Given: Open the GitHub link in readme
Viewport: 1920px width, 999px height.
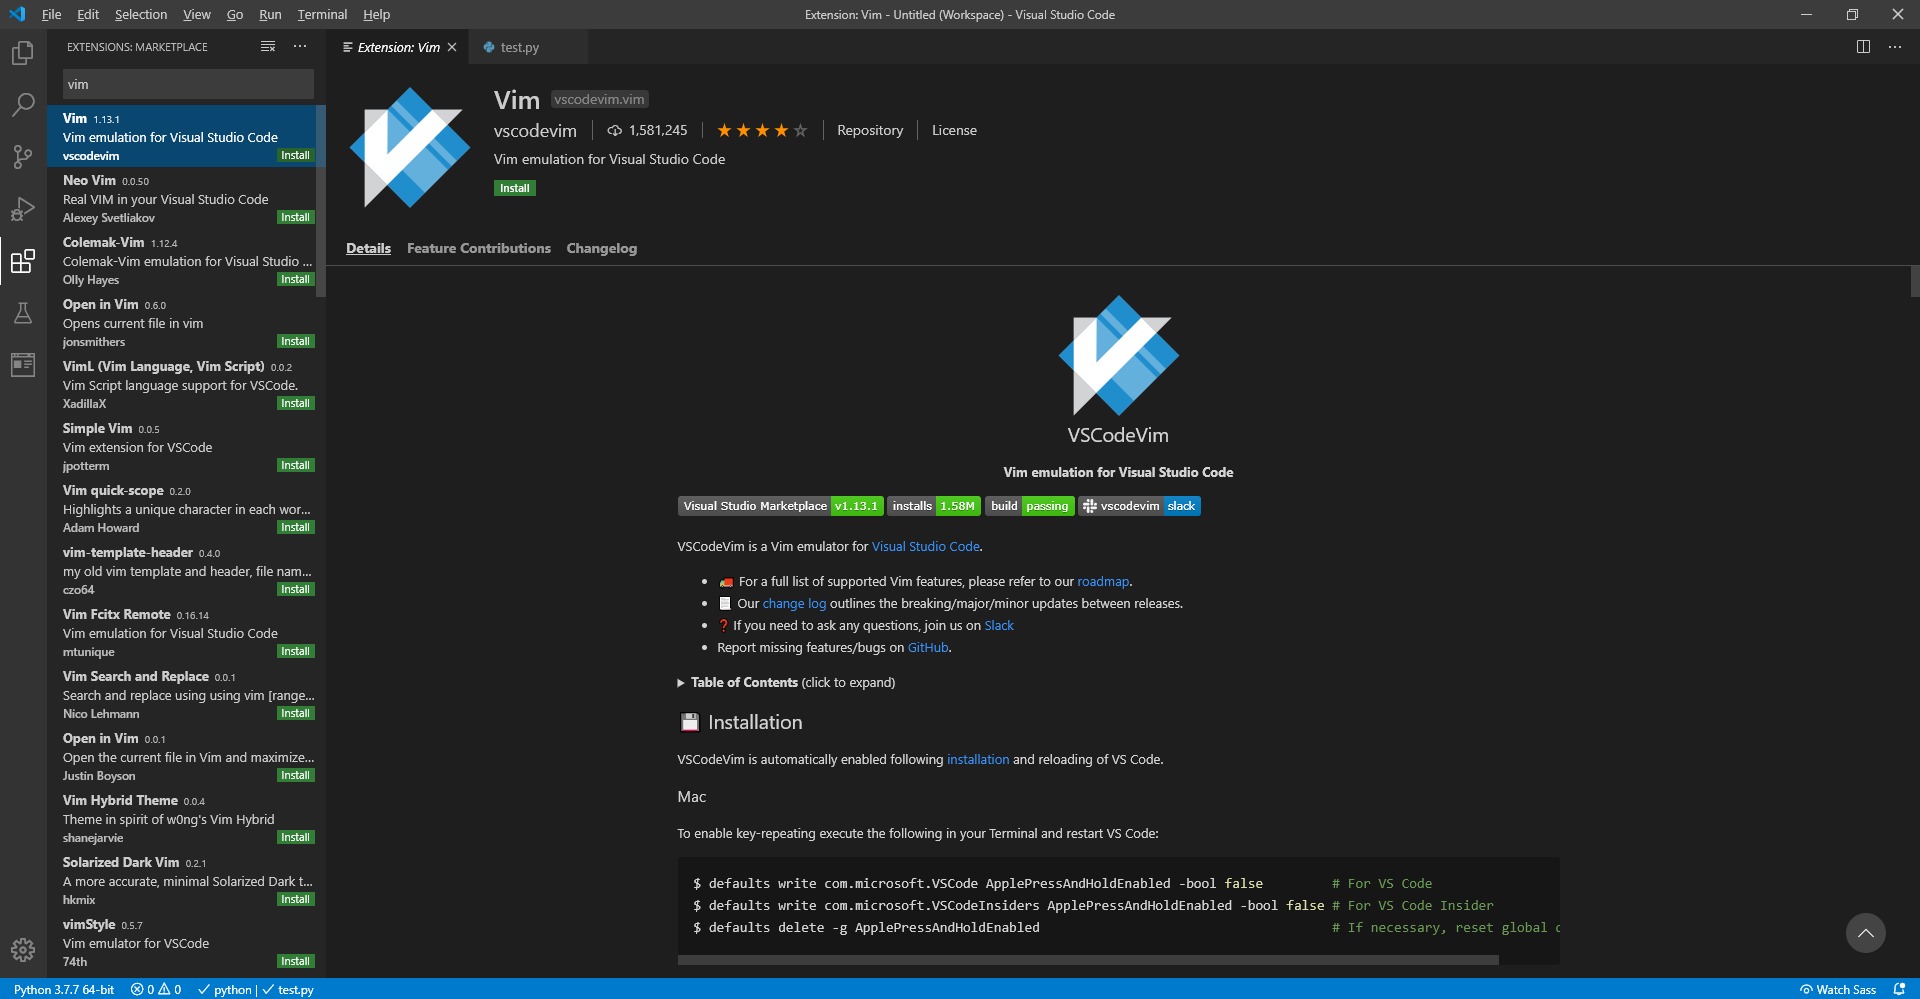Looking at the screenshot, I should pyautogui.click(x=928, y=647).
